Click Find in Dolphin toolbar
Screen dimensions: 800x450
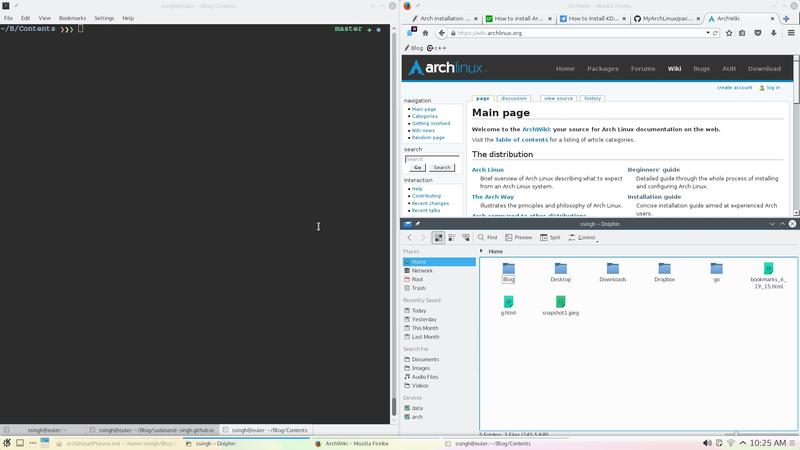487,237
